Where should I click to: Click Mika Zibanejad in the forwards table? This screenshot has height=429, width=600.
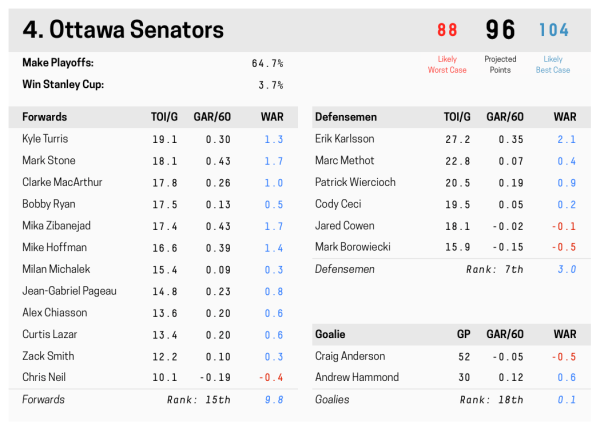click(x=58, y=226)
